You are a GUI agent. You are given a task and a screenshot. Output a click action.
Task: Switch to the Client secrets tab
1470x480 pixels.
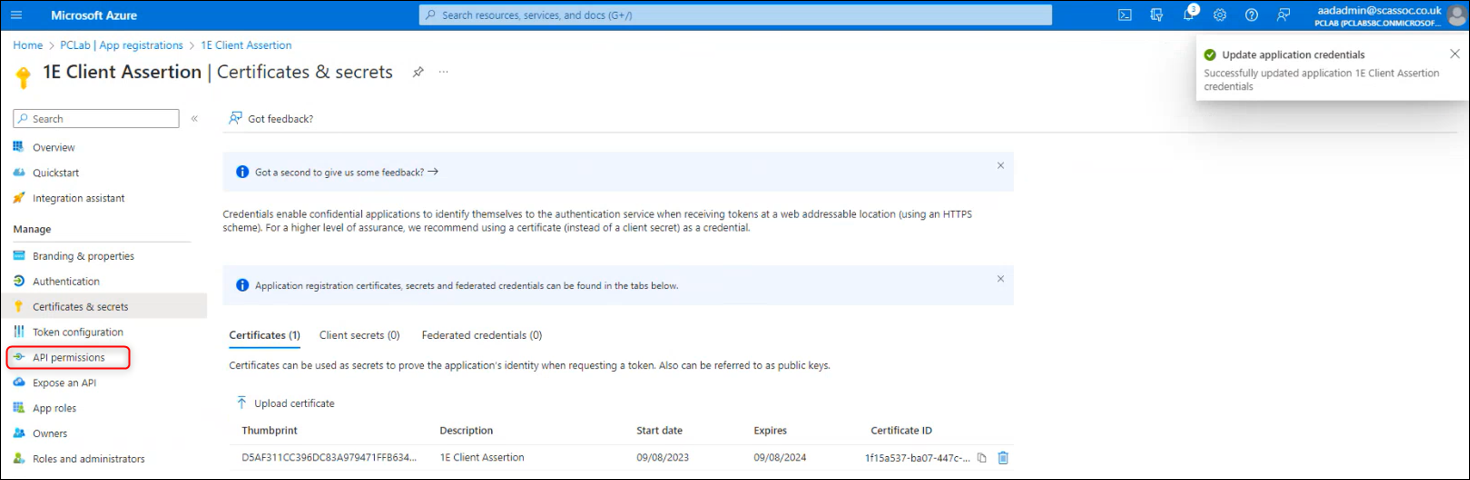point(359,335)
